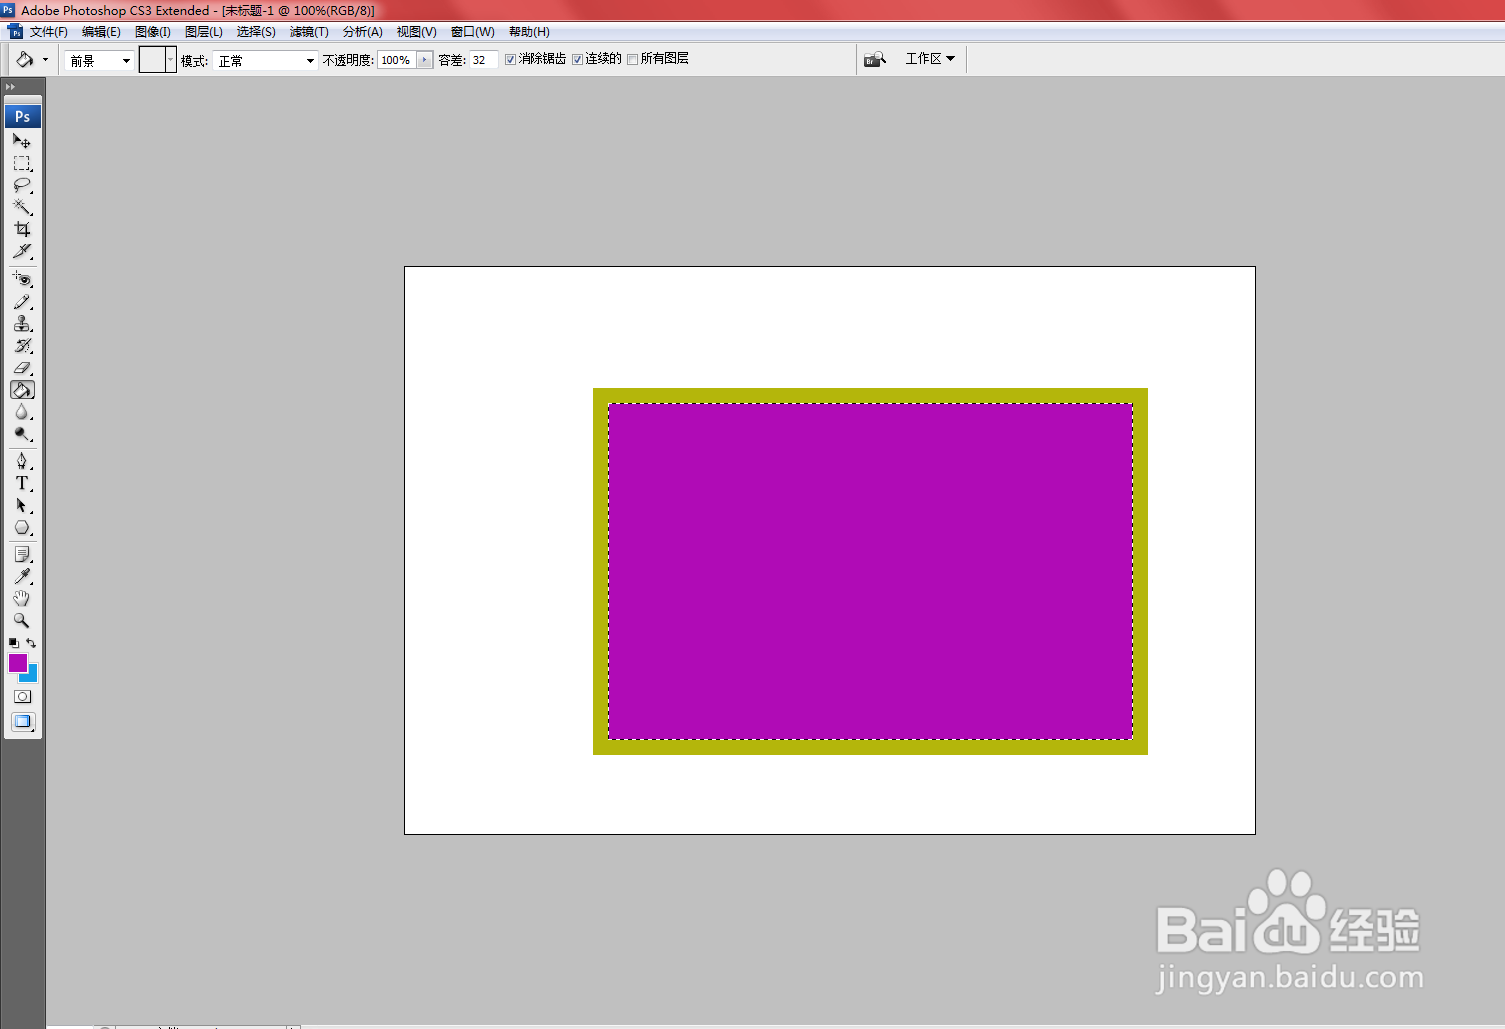
Task: Select the Eyedropper tool
Action: 22,576
